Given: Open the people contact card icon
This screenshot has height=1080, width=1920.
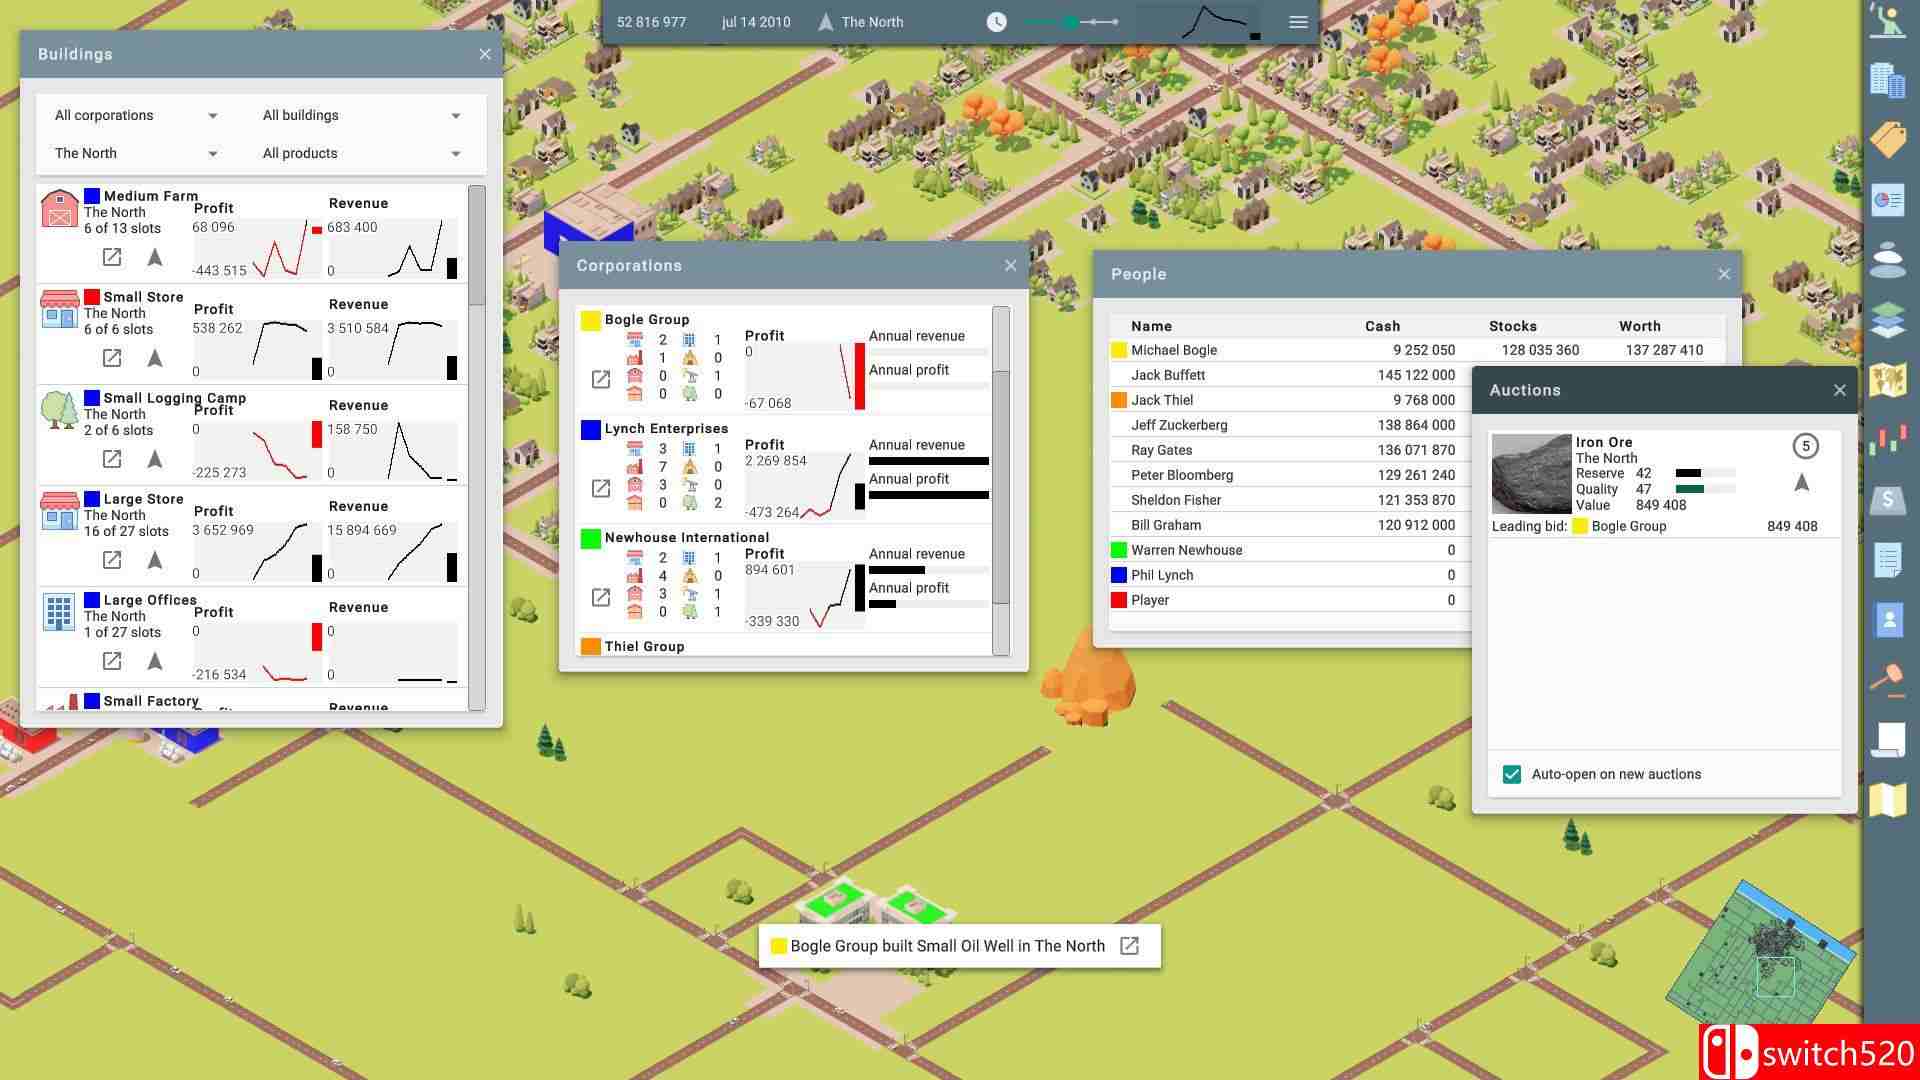Looking at the screenshot, I should 1888,619.
